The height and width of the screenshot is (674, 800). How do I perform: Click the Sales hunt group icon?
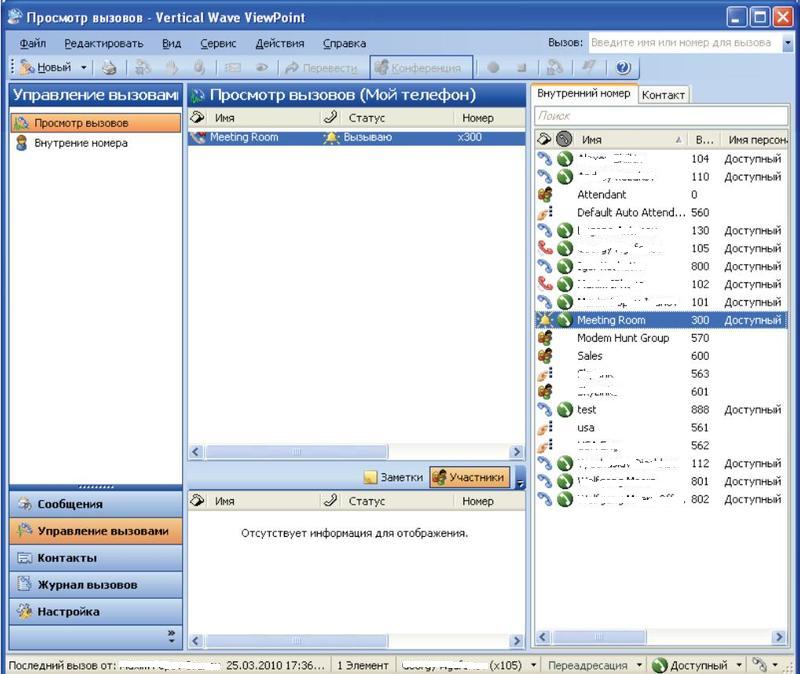(x=545, y=356)
